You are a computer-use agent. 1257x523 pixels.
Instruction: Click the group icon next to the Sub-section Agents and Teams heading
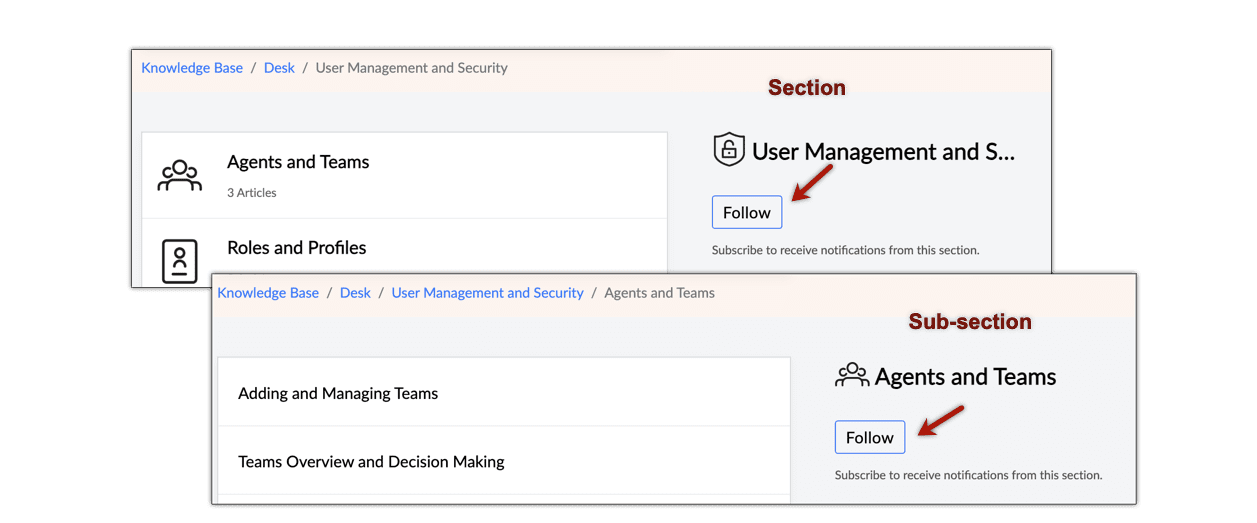tap(852, 375)
